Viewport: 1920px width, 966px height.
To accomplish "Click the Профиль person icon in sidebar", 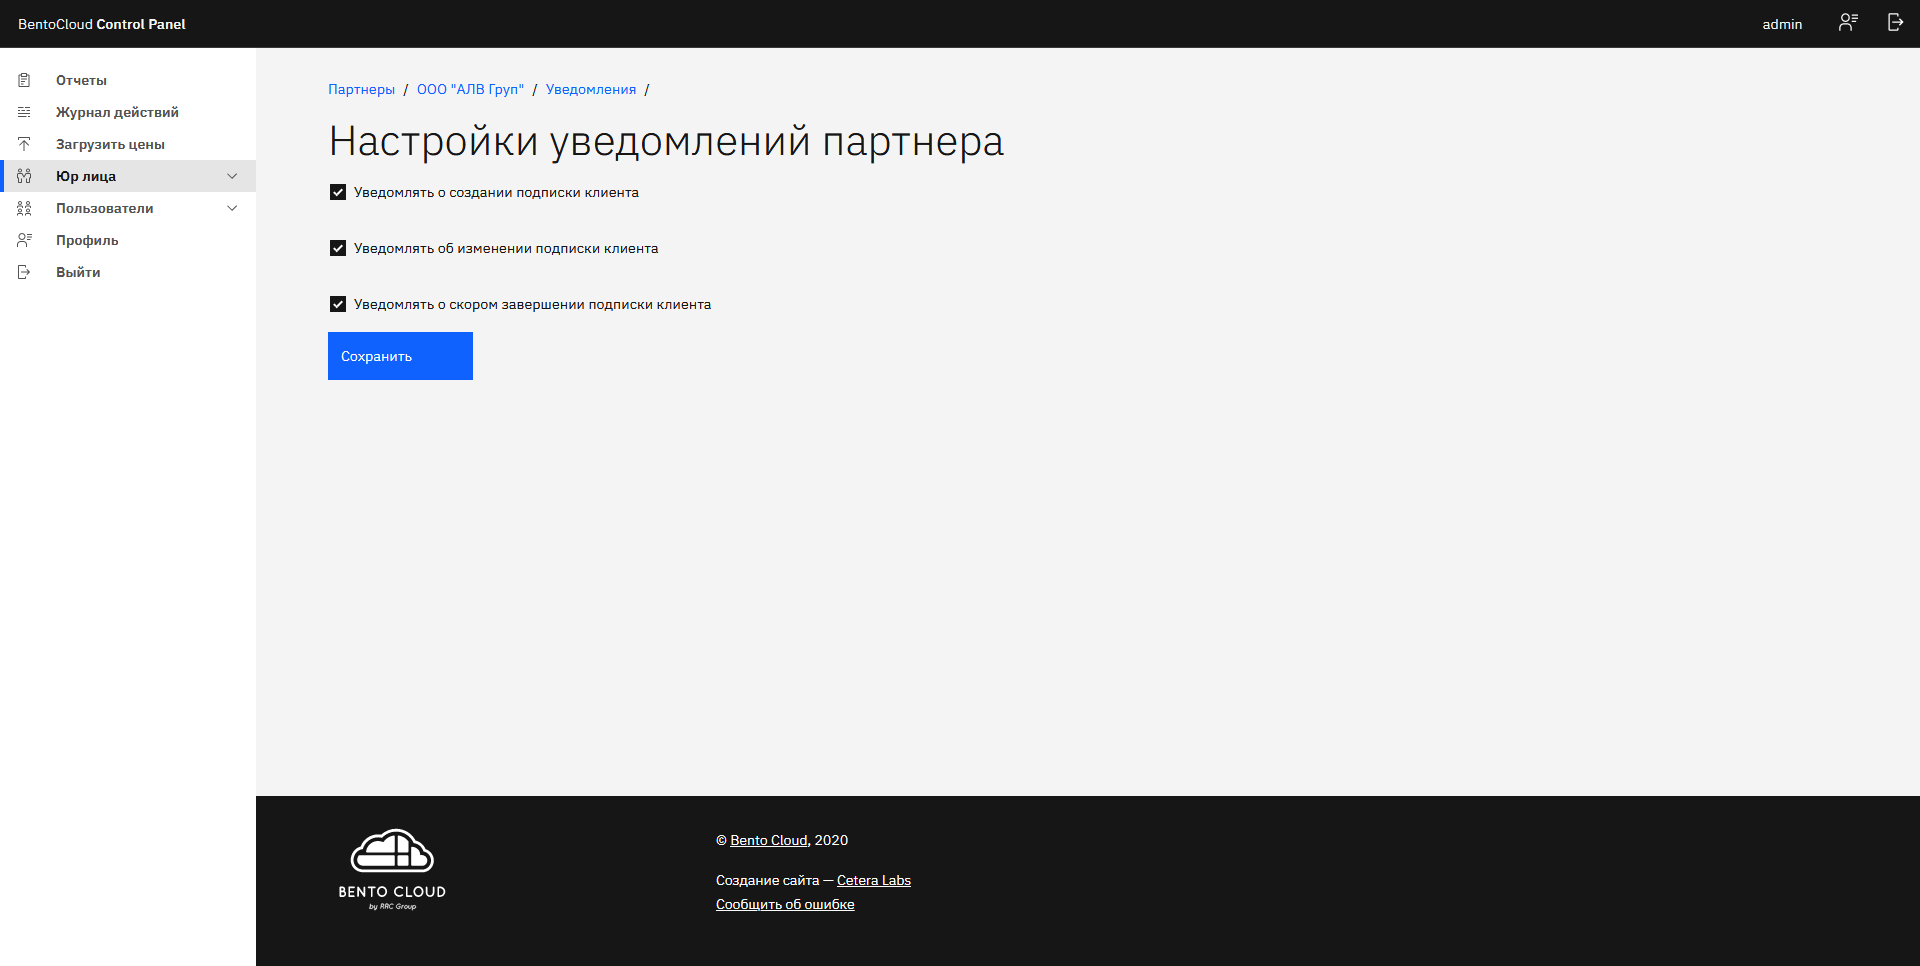I will [24, 240].
